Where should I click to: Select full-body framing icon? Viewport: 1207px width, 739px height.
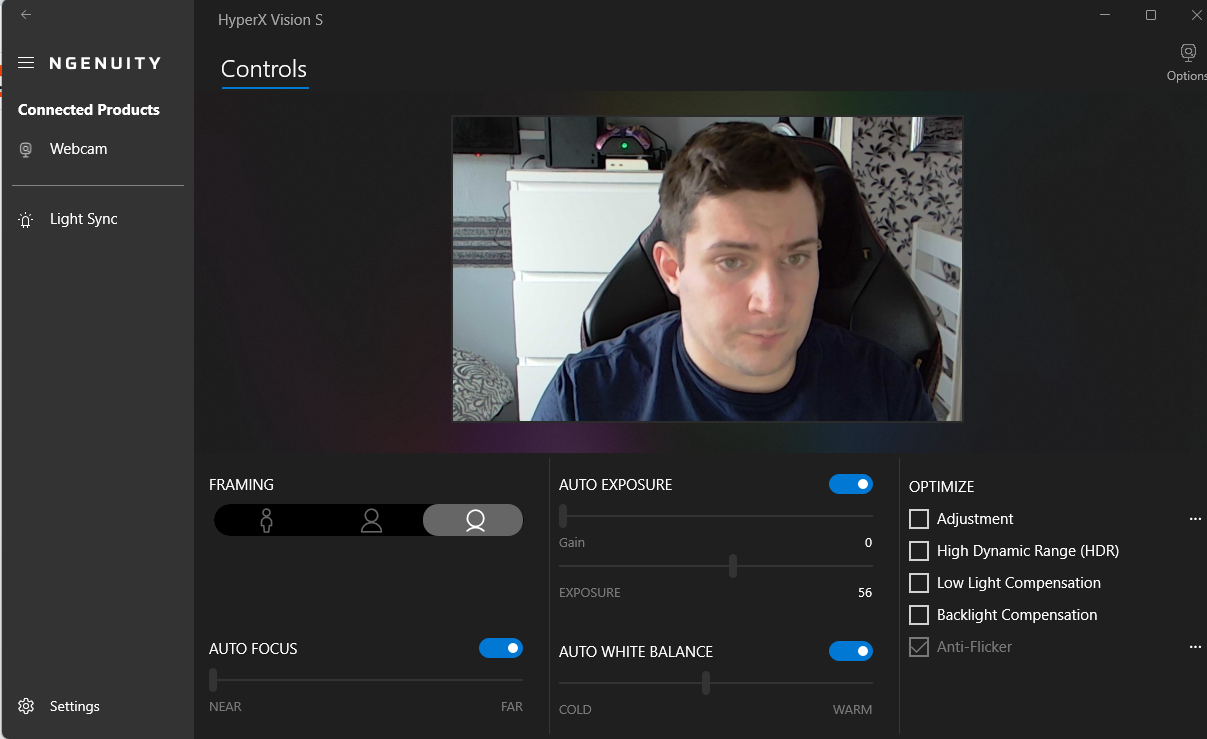coord(266,520)
